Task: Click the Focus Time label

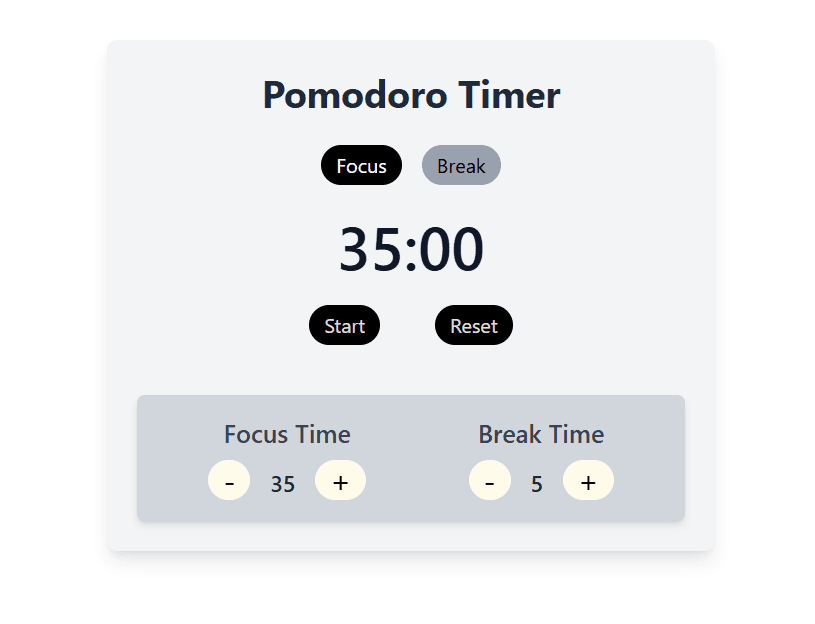Action: [x=287, y=434]
